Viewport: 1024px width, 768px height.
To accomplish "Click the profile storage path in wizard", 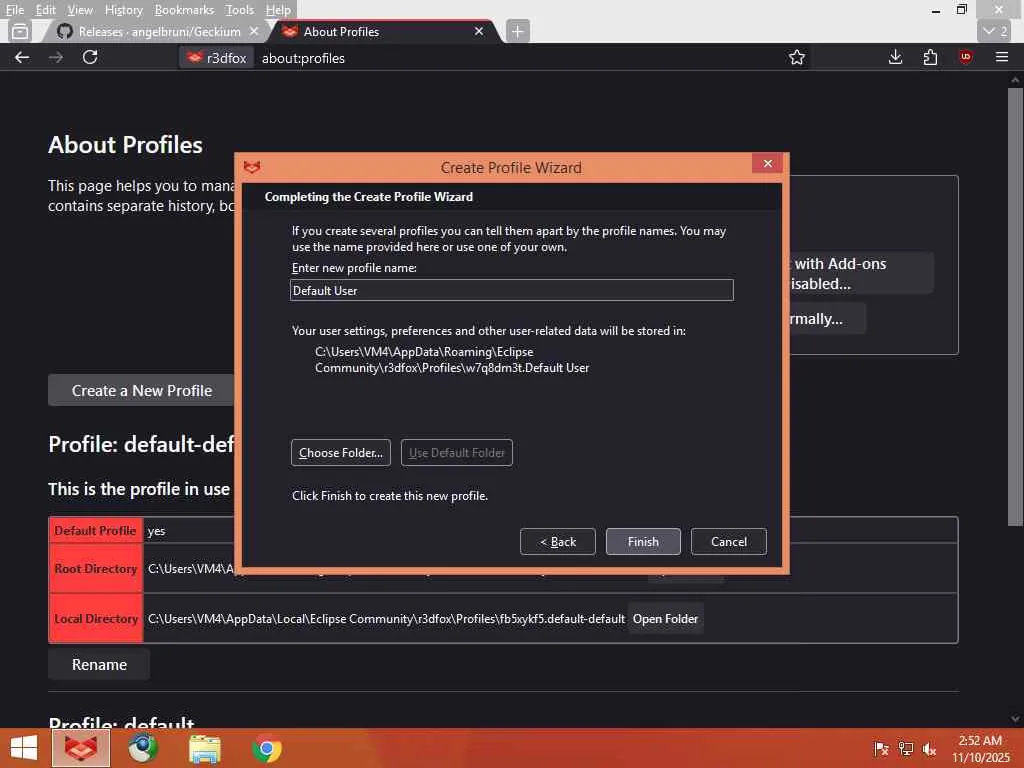I will pos(452,360).
